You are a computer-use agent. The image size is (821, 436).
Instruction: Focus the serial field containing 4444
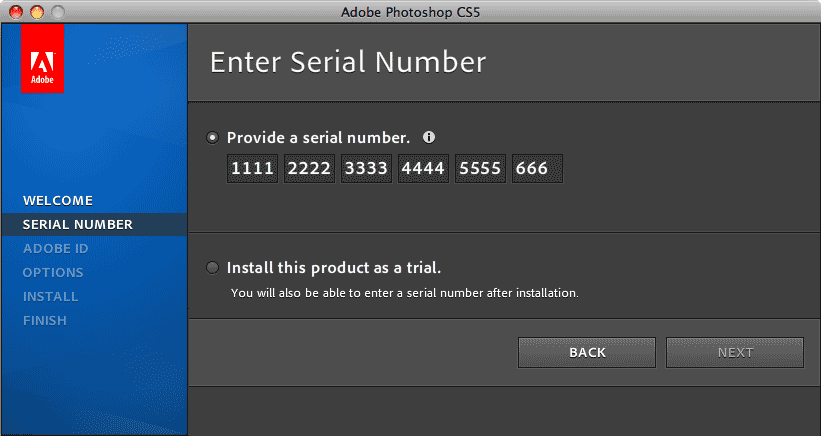point(424,169)
